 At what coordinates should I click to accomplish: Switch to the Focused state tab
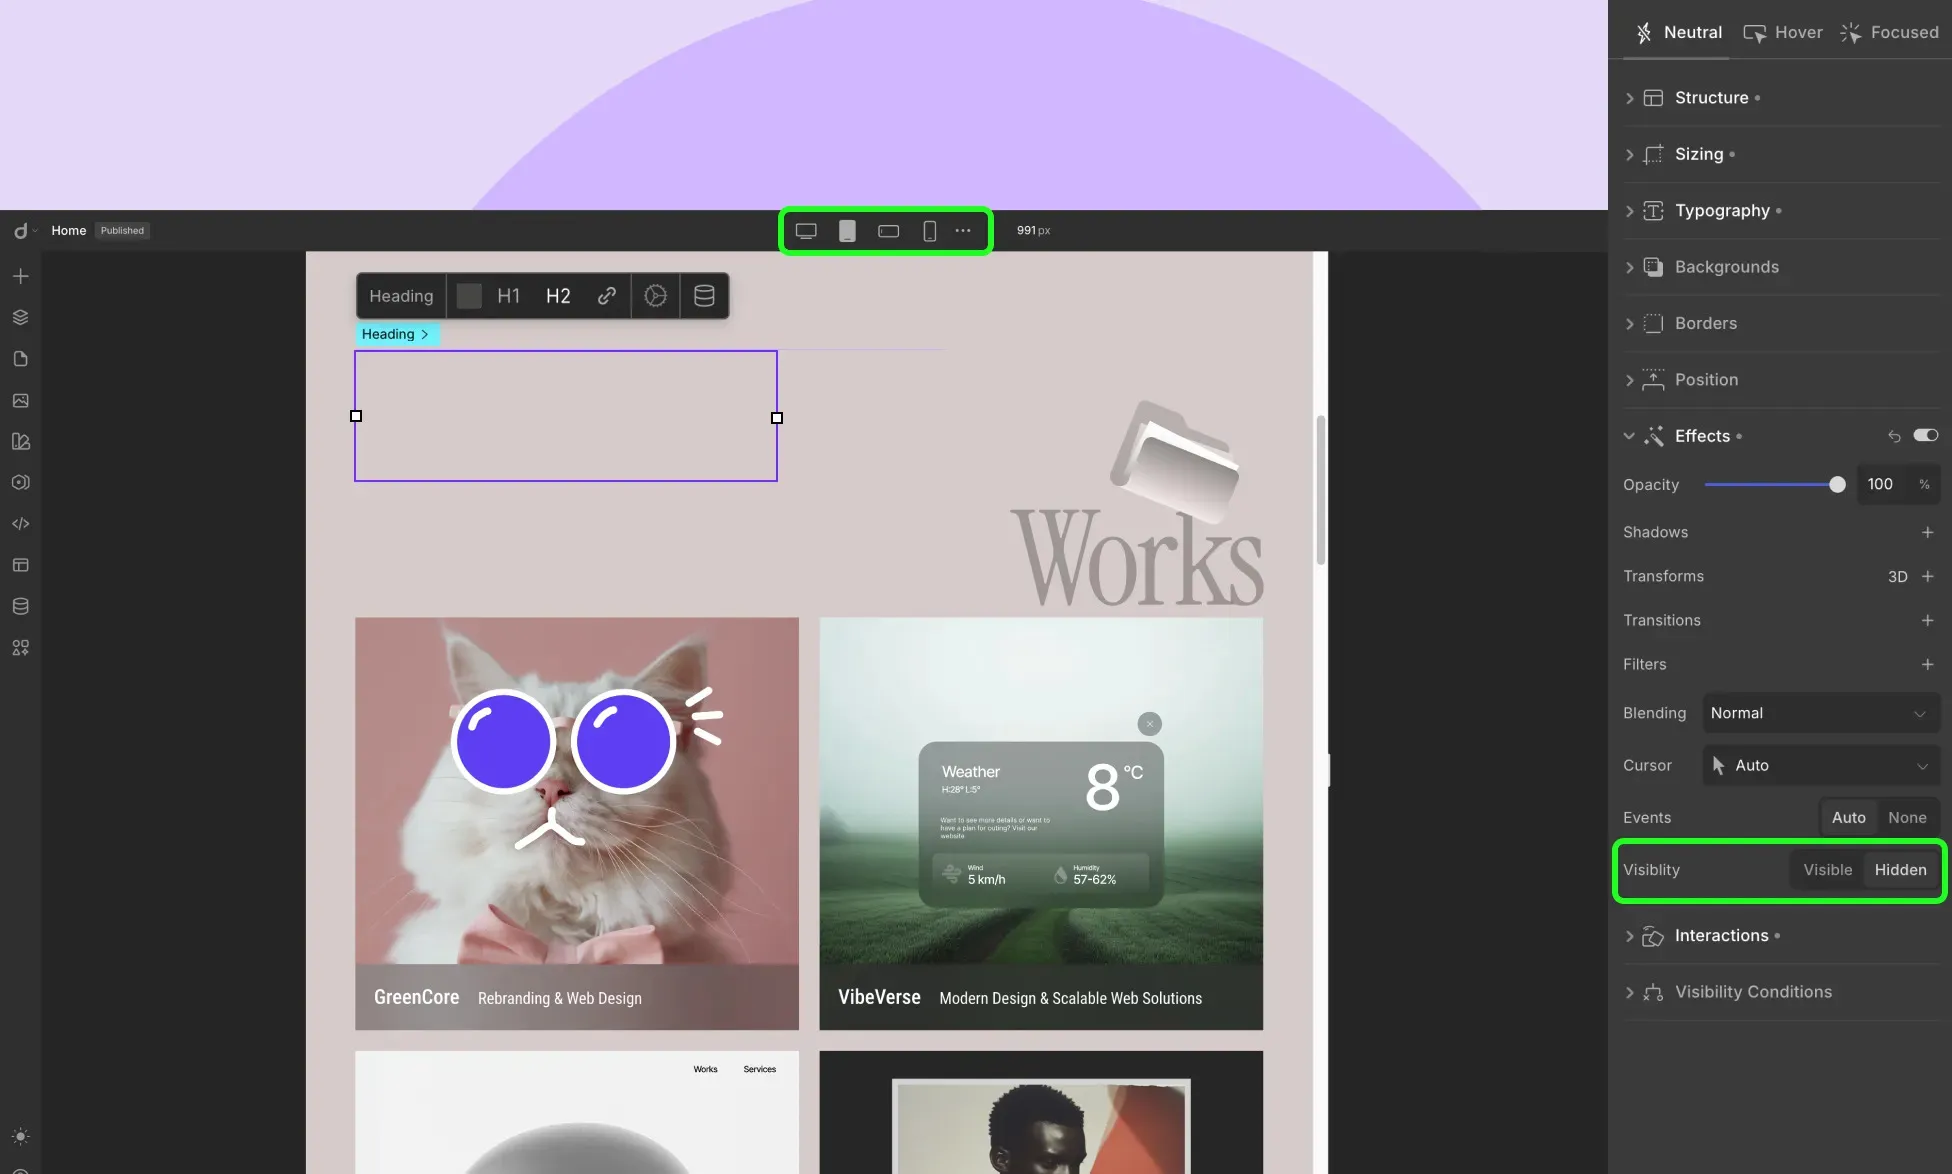(1890, 32)
